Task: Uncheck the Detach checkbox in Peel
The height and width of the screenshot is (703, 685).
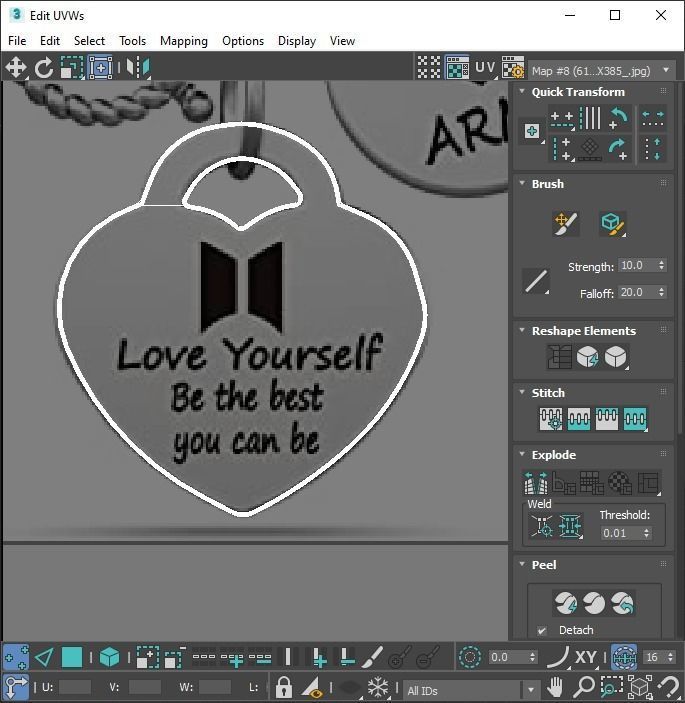Action: tap(542, 630)
